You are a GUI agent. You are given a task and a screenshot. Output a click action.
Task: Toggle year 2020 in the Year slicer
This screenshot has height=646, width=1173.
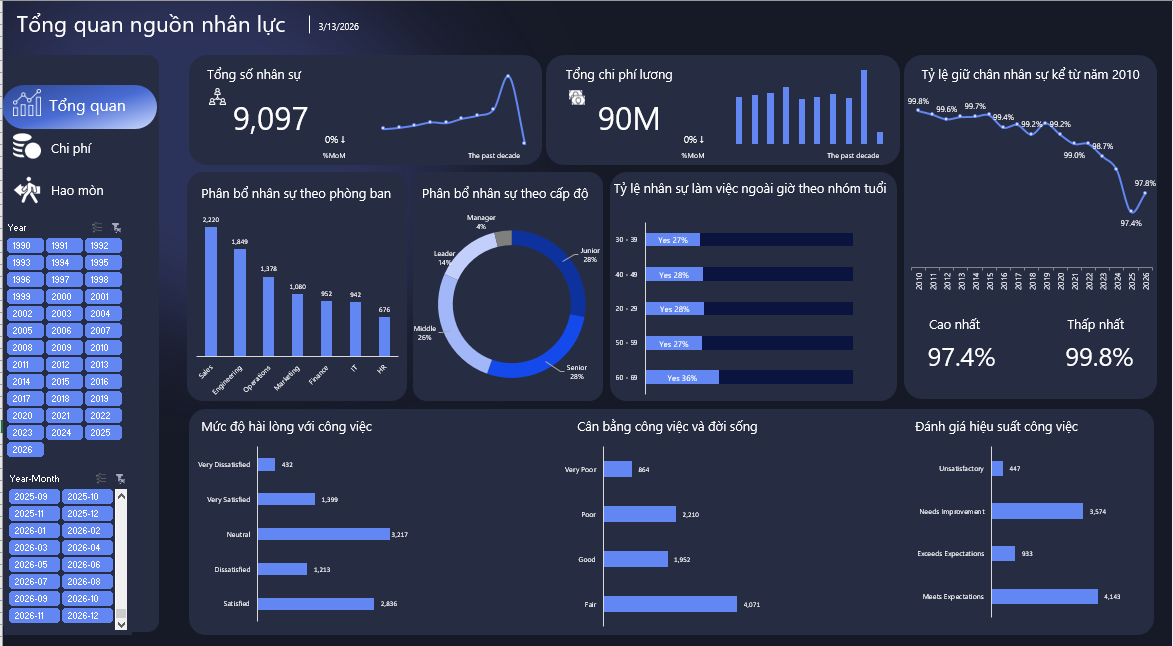[x=23, y=416]
